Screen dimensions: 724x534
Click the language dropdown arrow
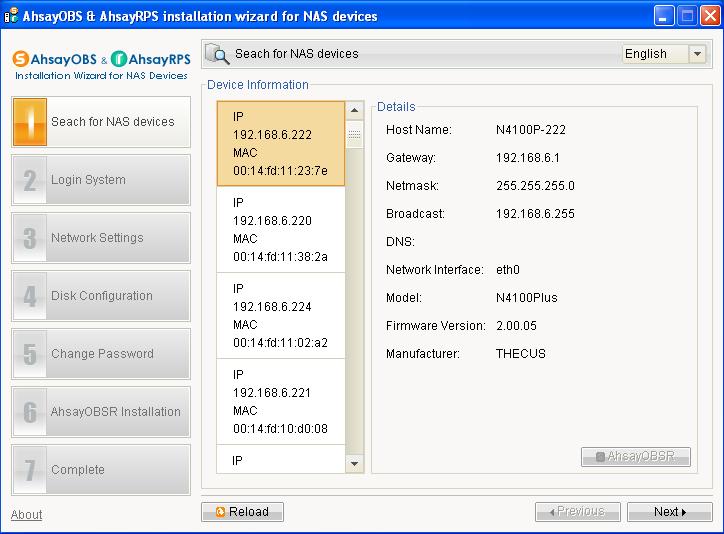tap(697, 54)
